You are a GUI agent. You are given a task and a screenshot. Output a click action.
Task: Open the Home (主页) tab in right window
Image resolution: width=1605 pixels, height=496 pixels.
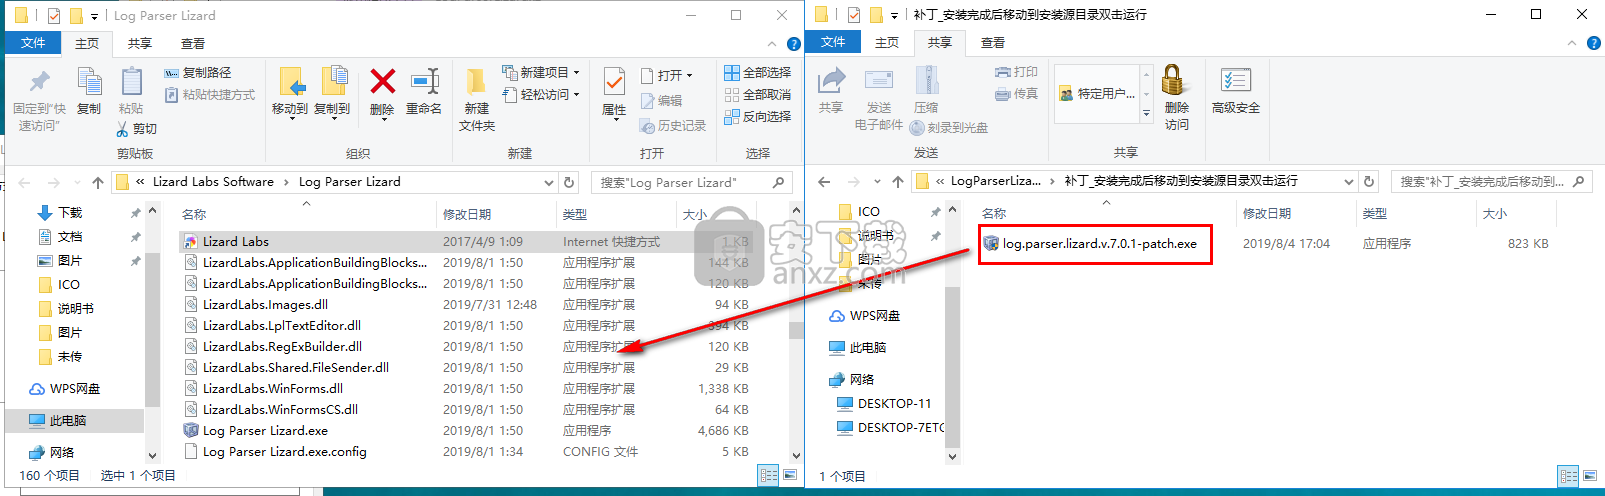pyautogui.click(x=887, y=43)
